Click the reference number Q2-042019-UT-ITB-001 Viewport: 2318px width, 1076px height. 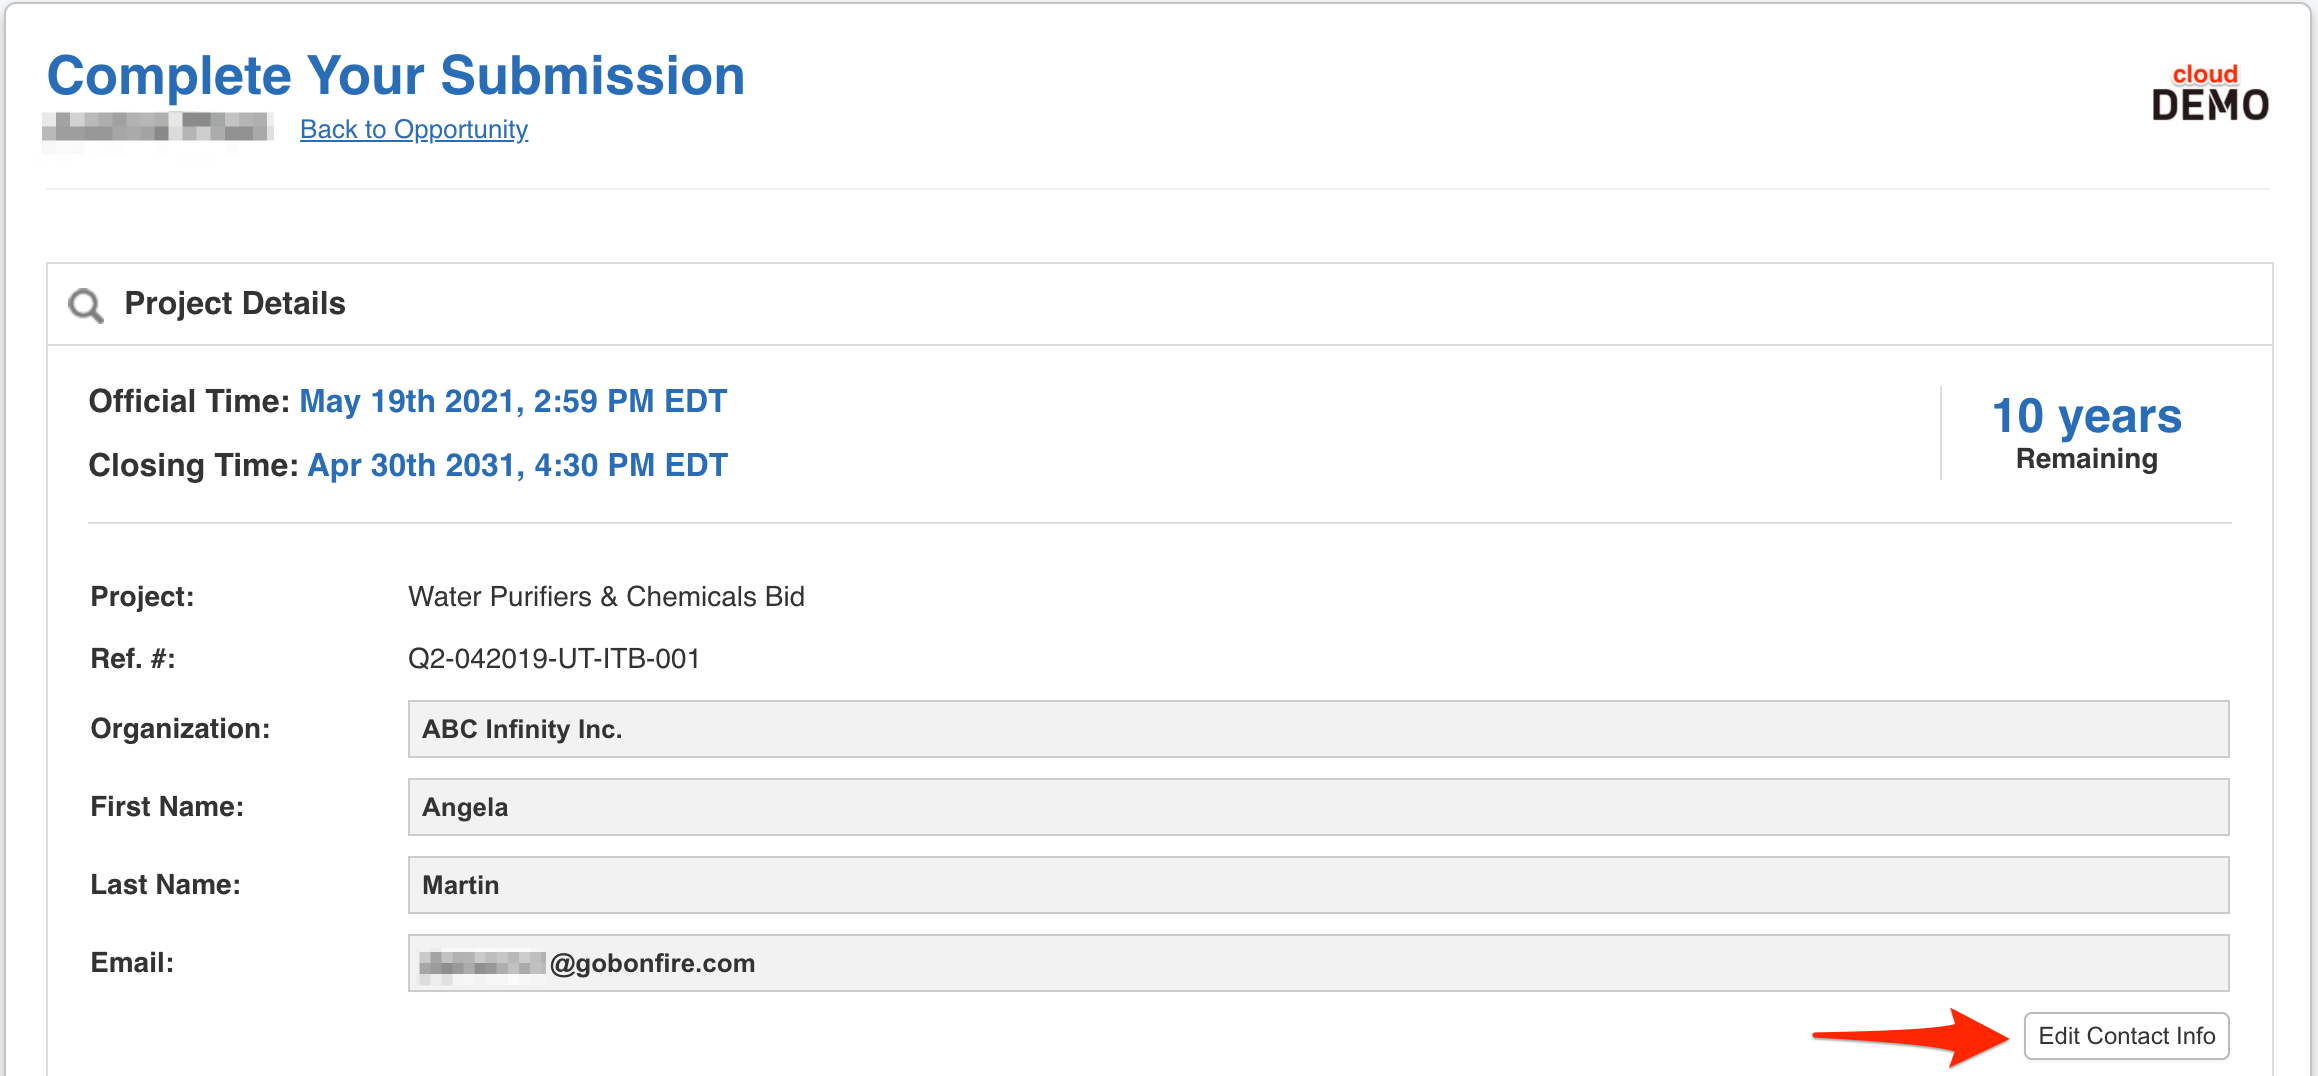[x=553, y=659]
